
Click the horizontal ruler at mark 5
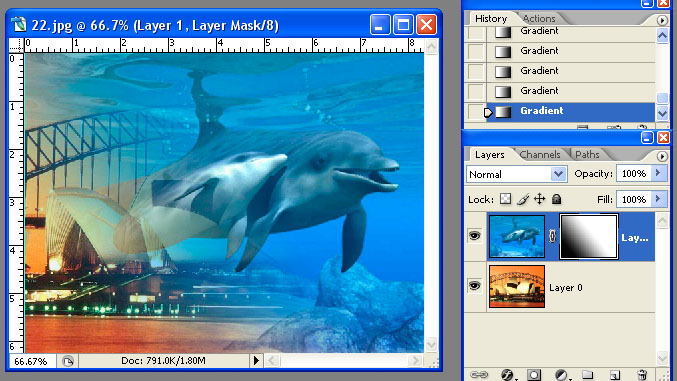click(267, 44)
